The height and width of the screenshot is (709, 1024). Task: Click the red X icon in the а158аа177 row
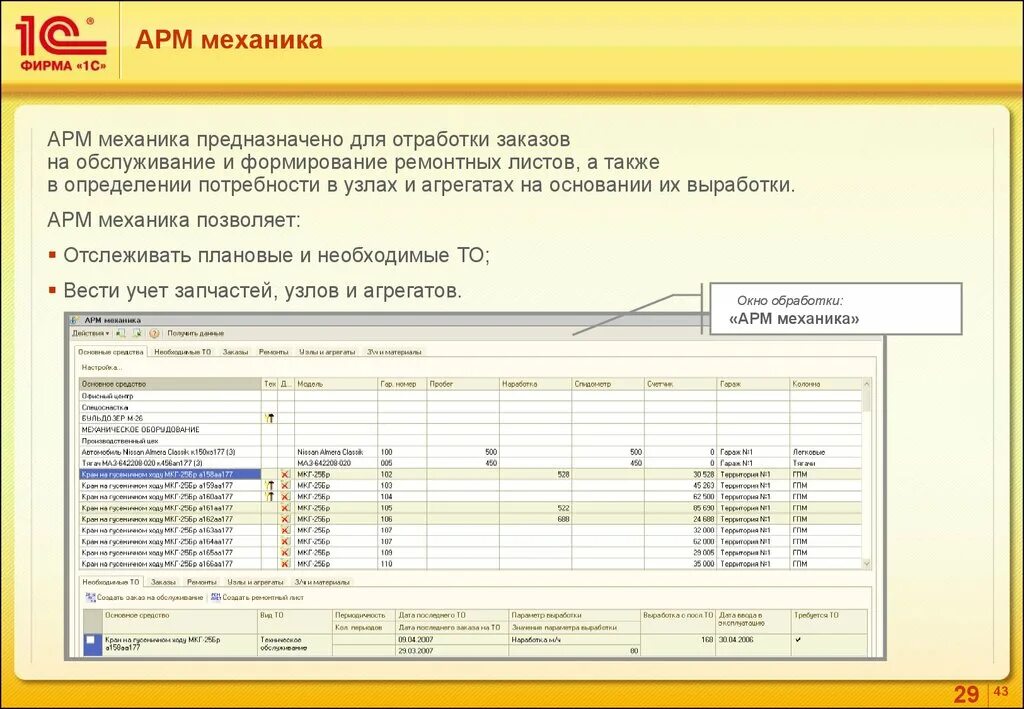coord(285,475)
